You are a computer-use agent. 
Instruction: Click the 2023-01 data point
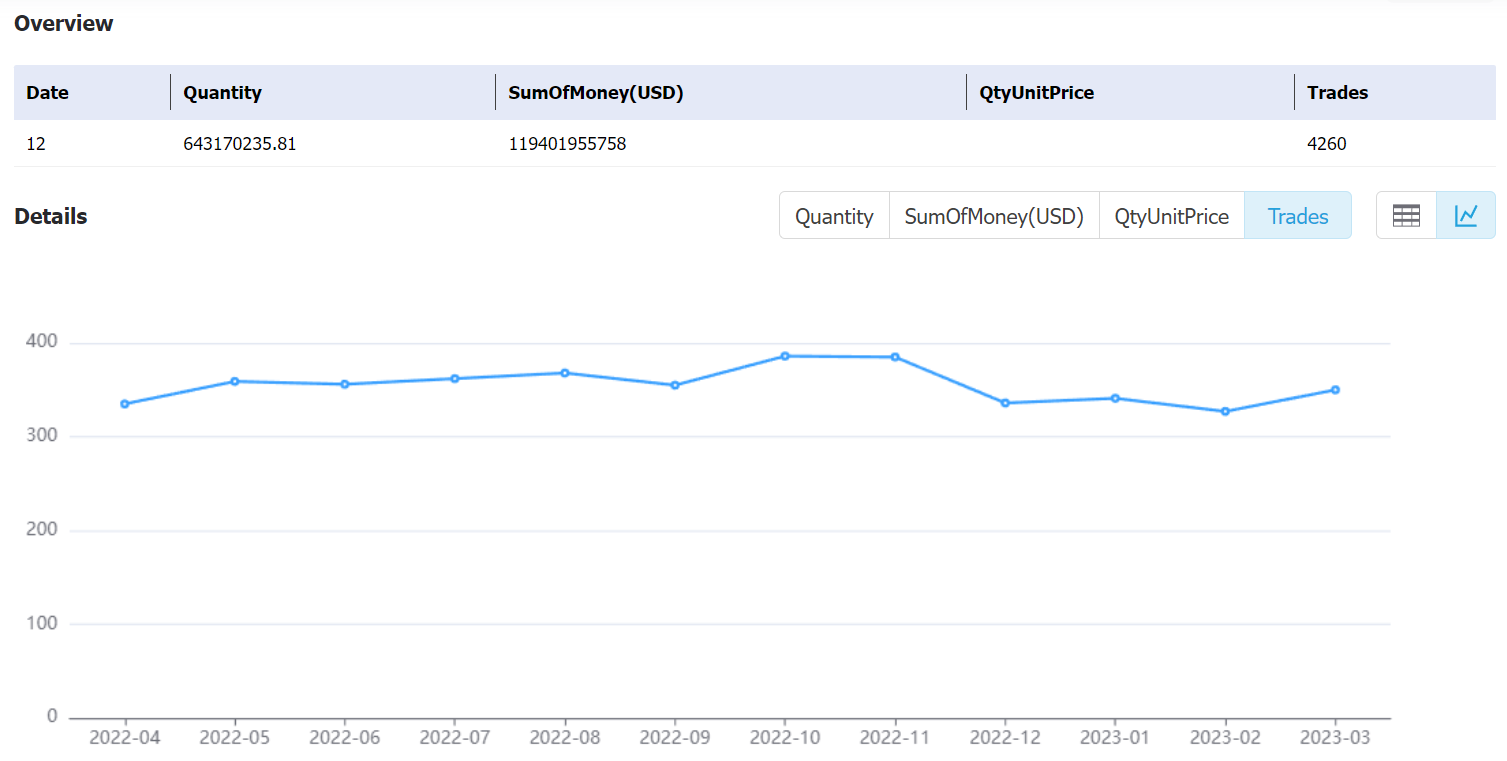click(1115, 398)
